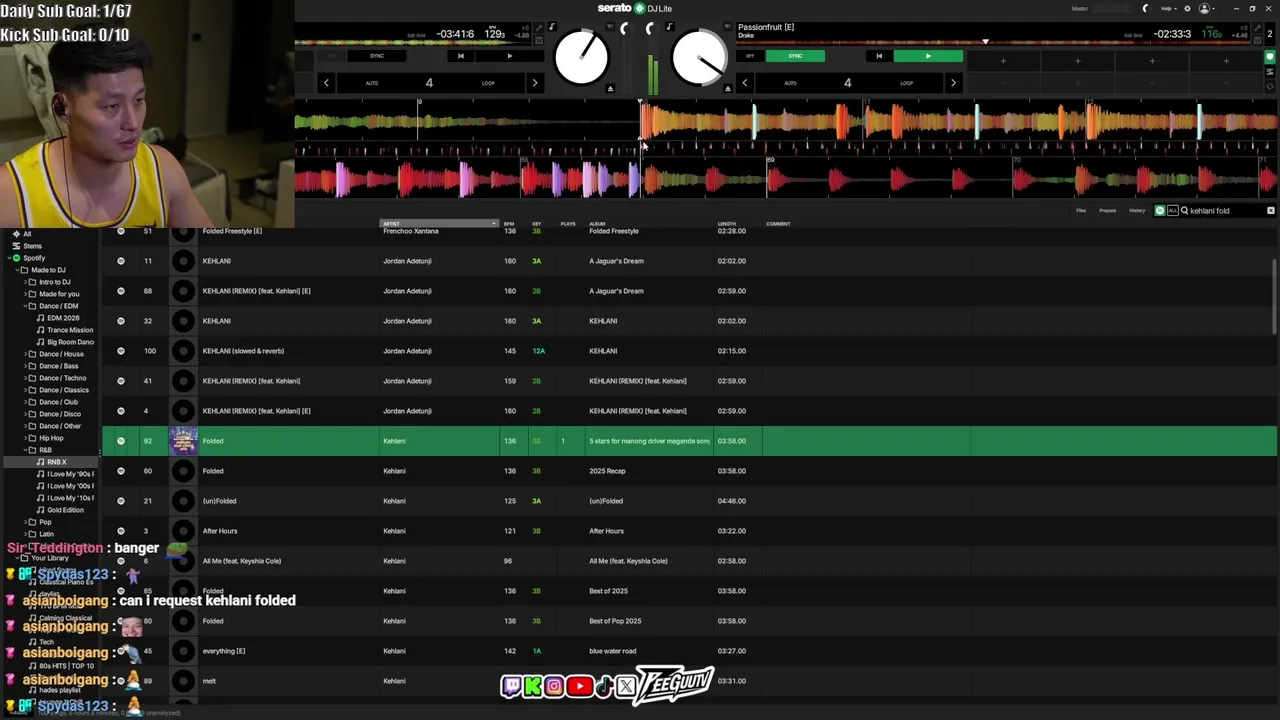
Task: Select the 'After Hours' track
Action: pos(220,531)
